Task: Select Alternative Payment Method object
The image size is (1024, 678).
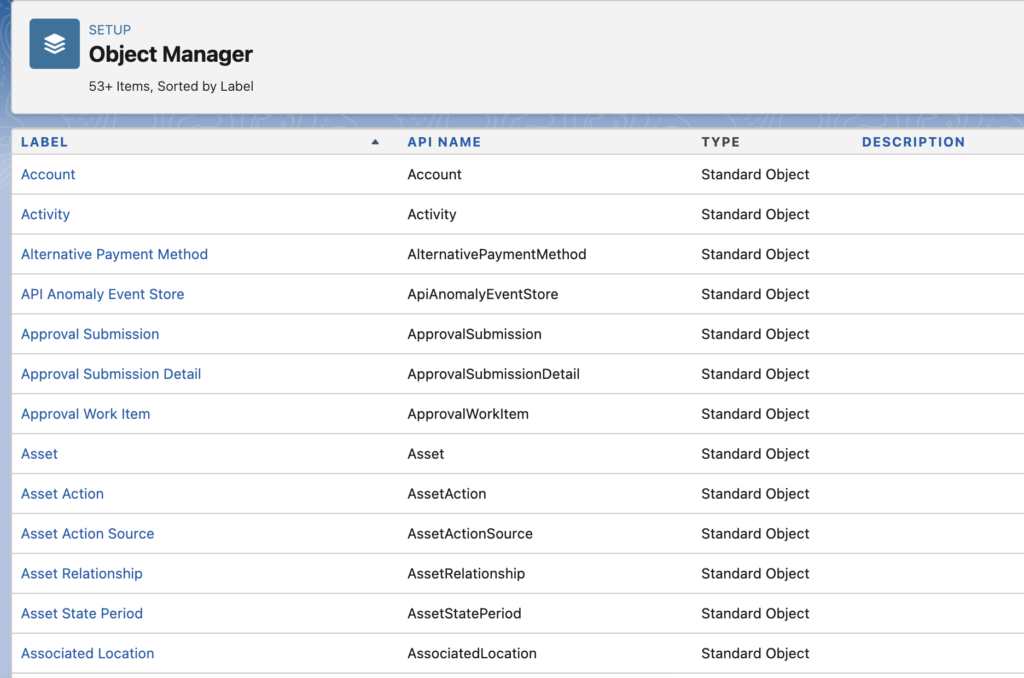Action: [x=114, y=254]
